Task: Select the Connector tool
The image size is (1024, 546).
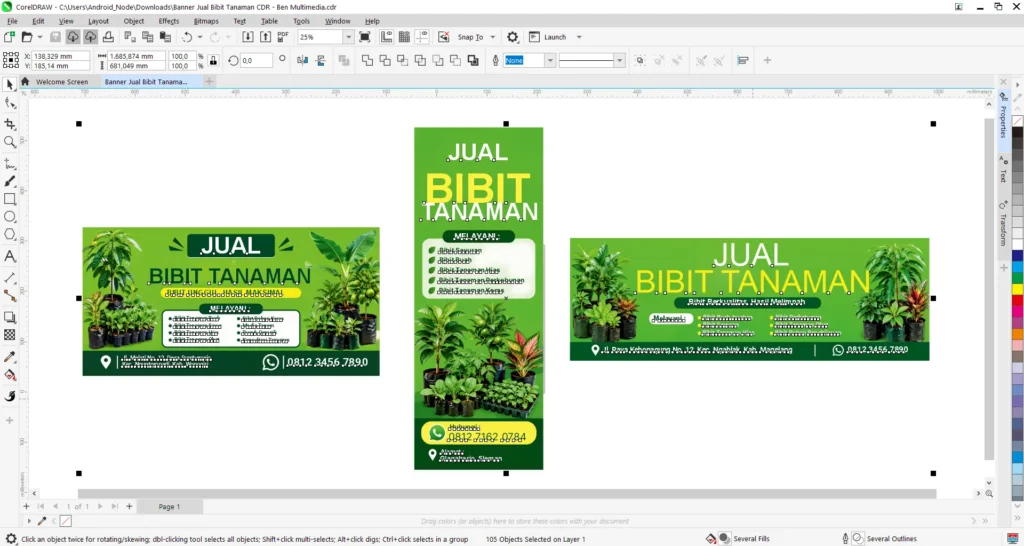Action: [x=10, y=295]
